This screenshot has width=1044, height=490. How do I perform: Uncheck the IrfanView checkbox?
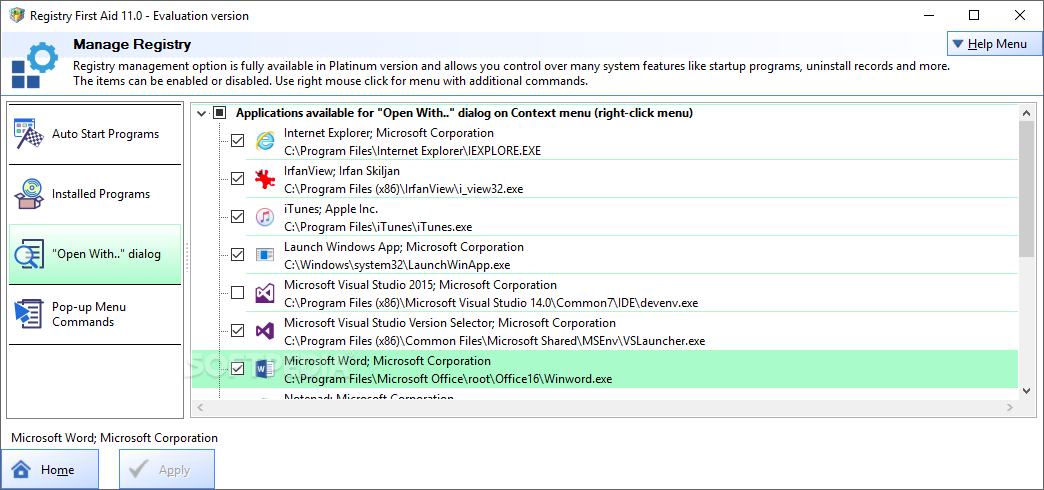click(237, 178)
